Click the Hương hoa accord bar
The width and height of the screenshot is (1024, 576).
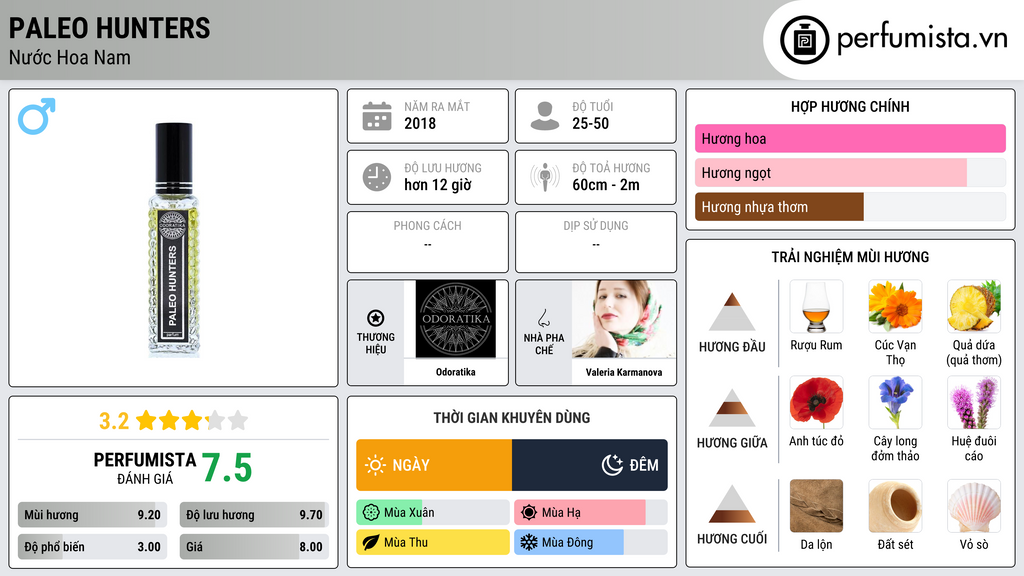tap(850, 138)
